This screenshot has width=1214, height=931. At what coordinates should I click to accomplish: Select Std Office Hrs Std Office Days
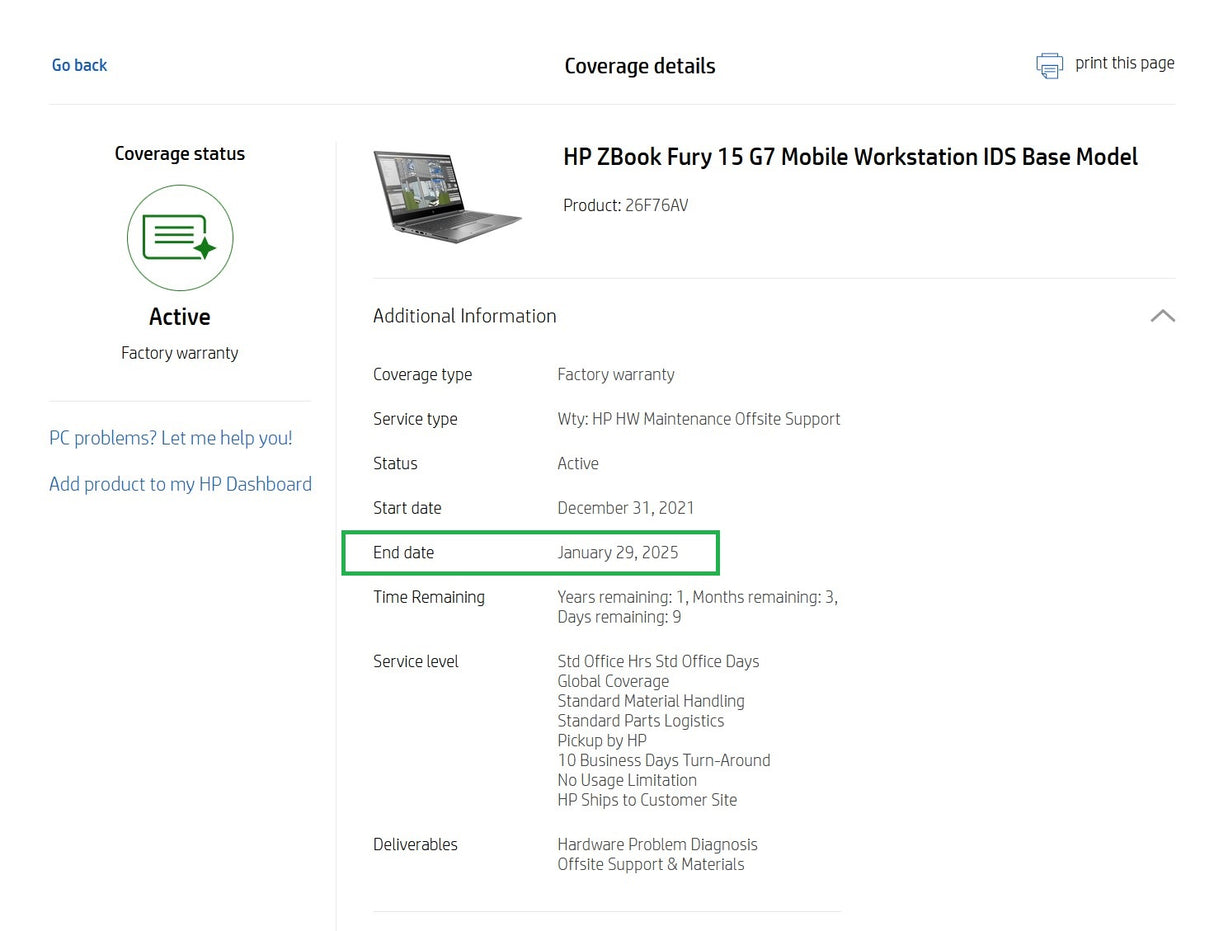tap(658, 662)
